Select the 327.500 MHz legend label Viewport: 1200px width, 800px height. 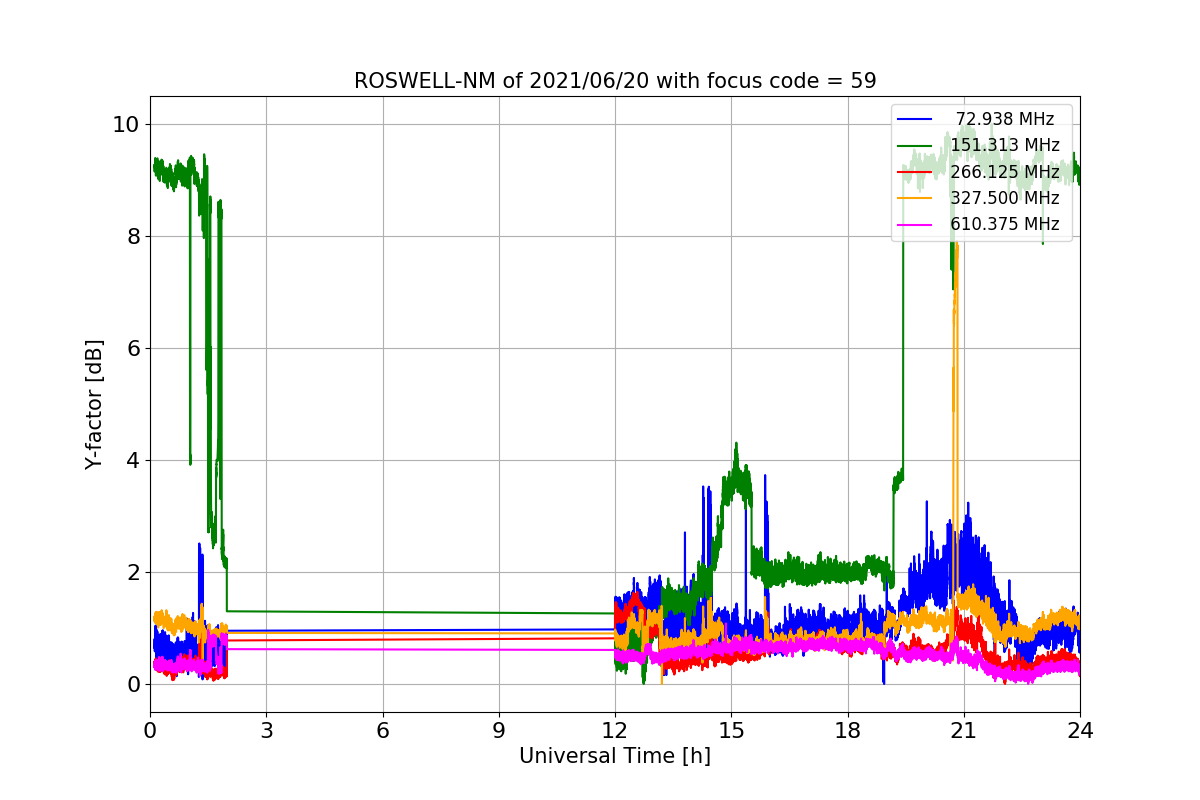pos(1005,198)
